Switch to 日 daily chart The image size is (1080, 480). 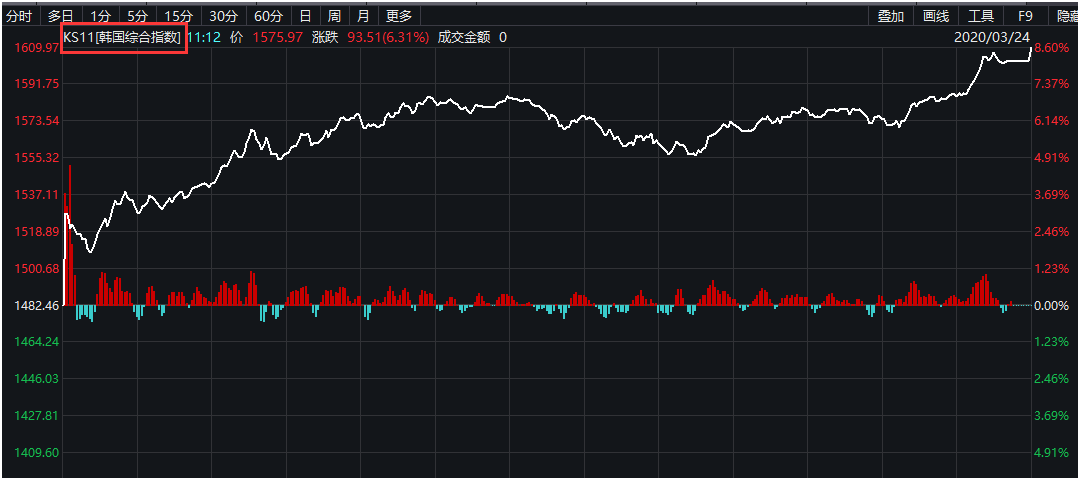click(x=306, y=16)
